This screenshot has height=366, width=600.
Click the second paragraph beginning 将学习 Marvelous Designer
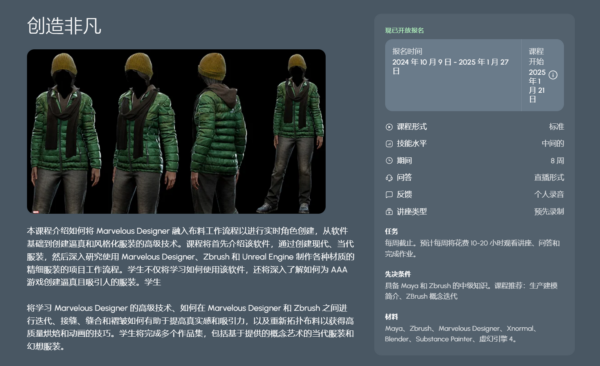point(190,327)
